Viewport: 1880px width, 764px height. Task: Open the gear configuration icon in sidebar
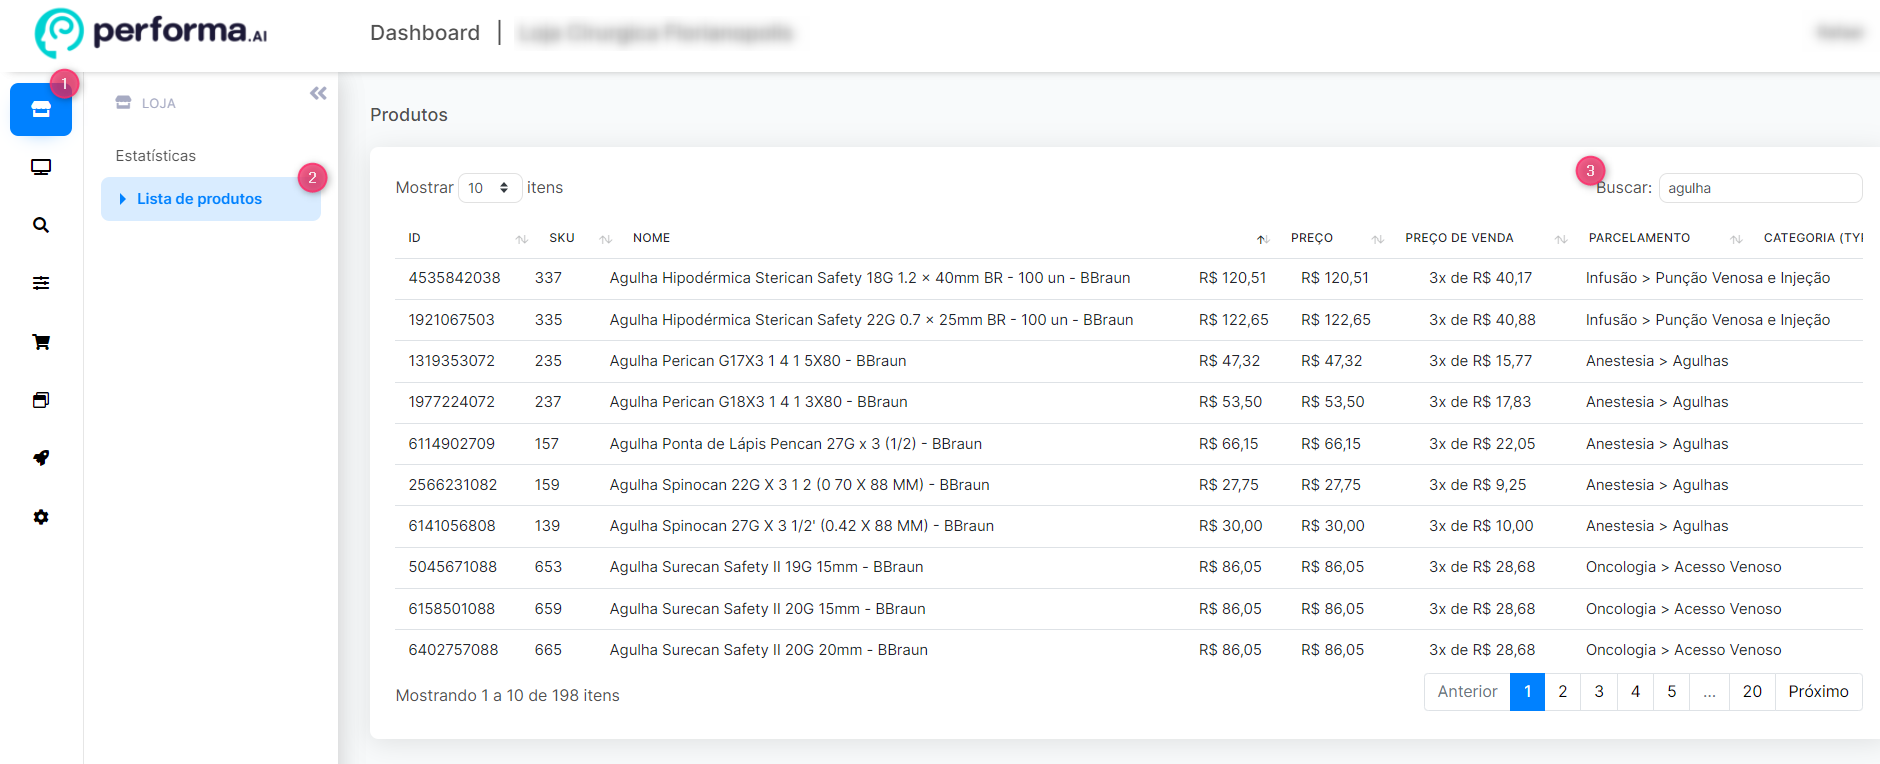(x=41, y=517)
